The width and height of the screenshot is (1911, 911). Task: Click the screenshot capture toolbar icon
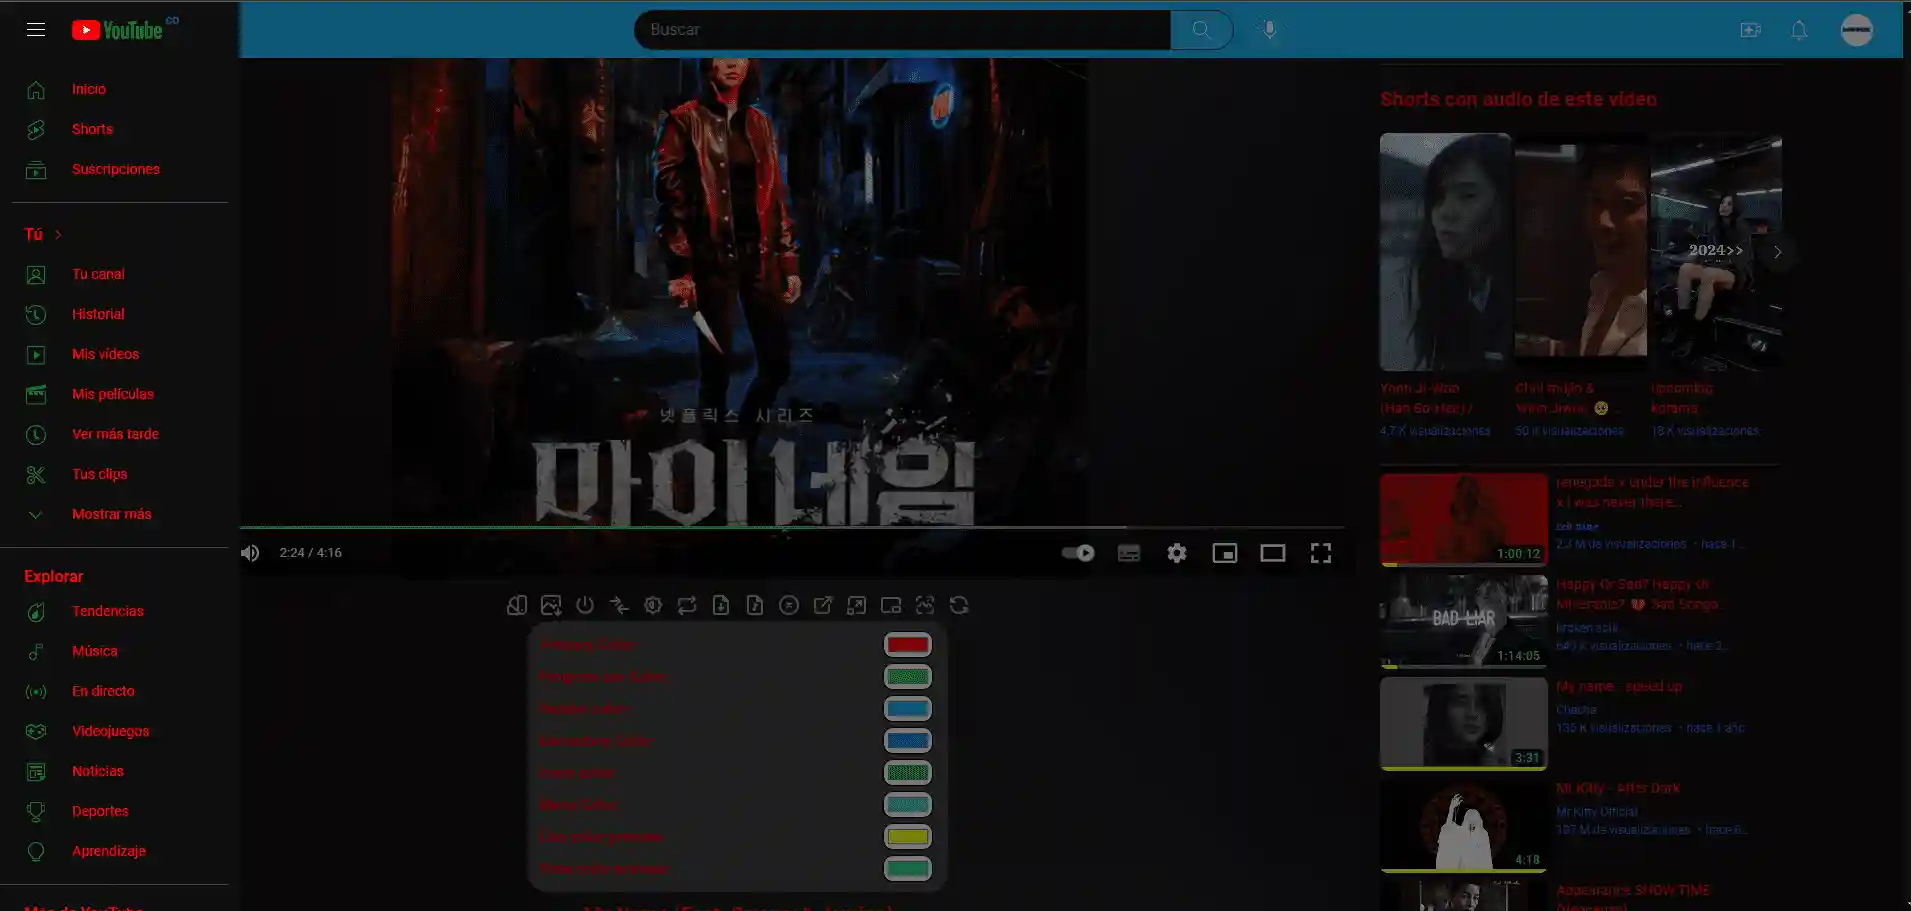click(x=925, y=605)
